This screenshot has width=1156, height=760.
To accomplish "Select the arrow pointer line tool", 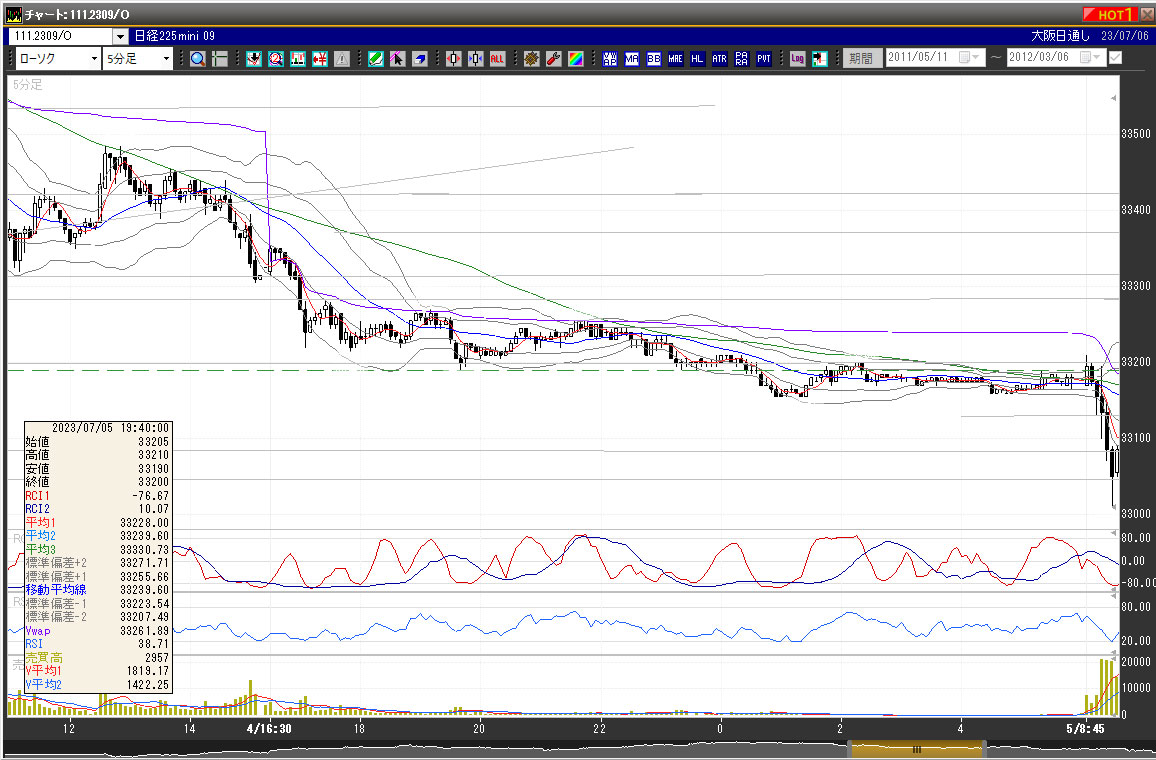I will point(398,59).
